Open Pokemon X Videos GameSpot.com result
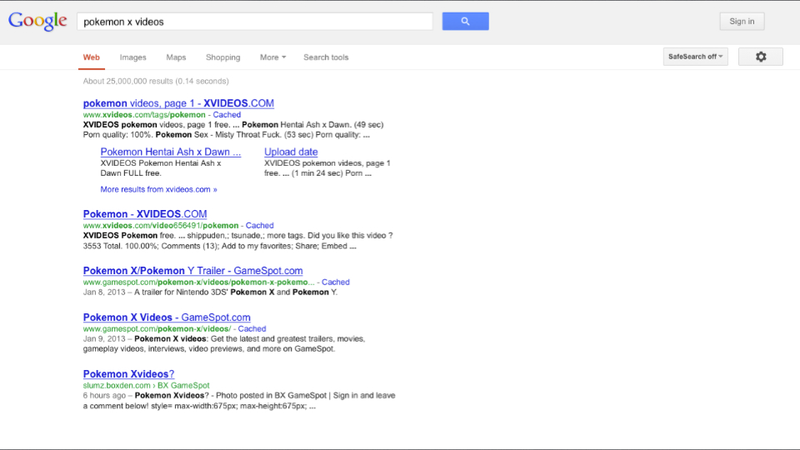 pyautogui.click(x=167, y=317)
